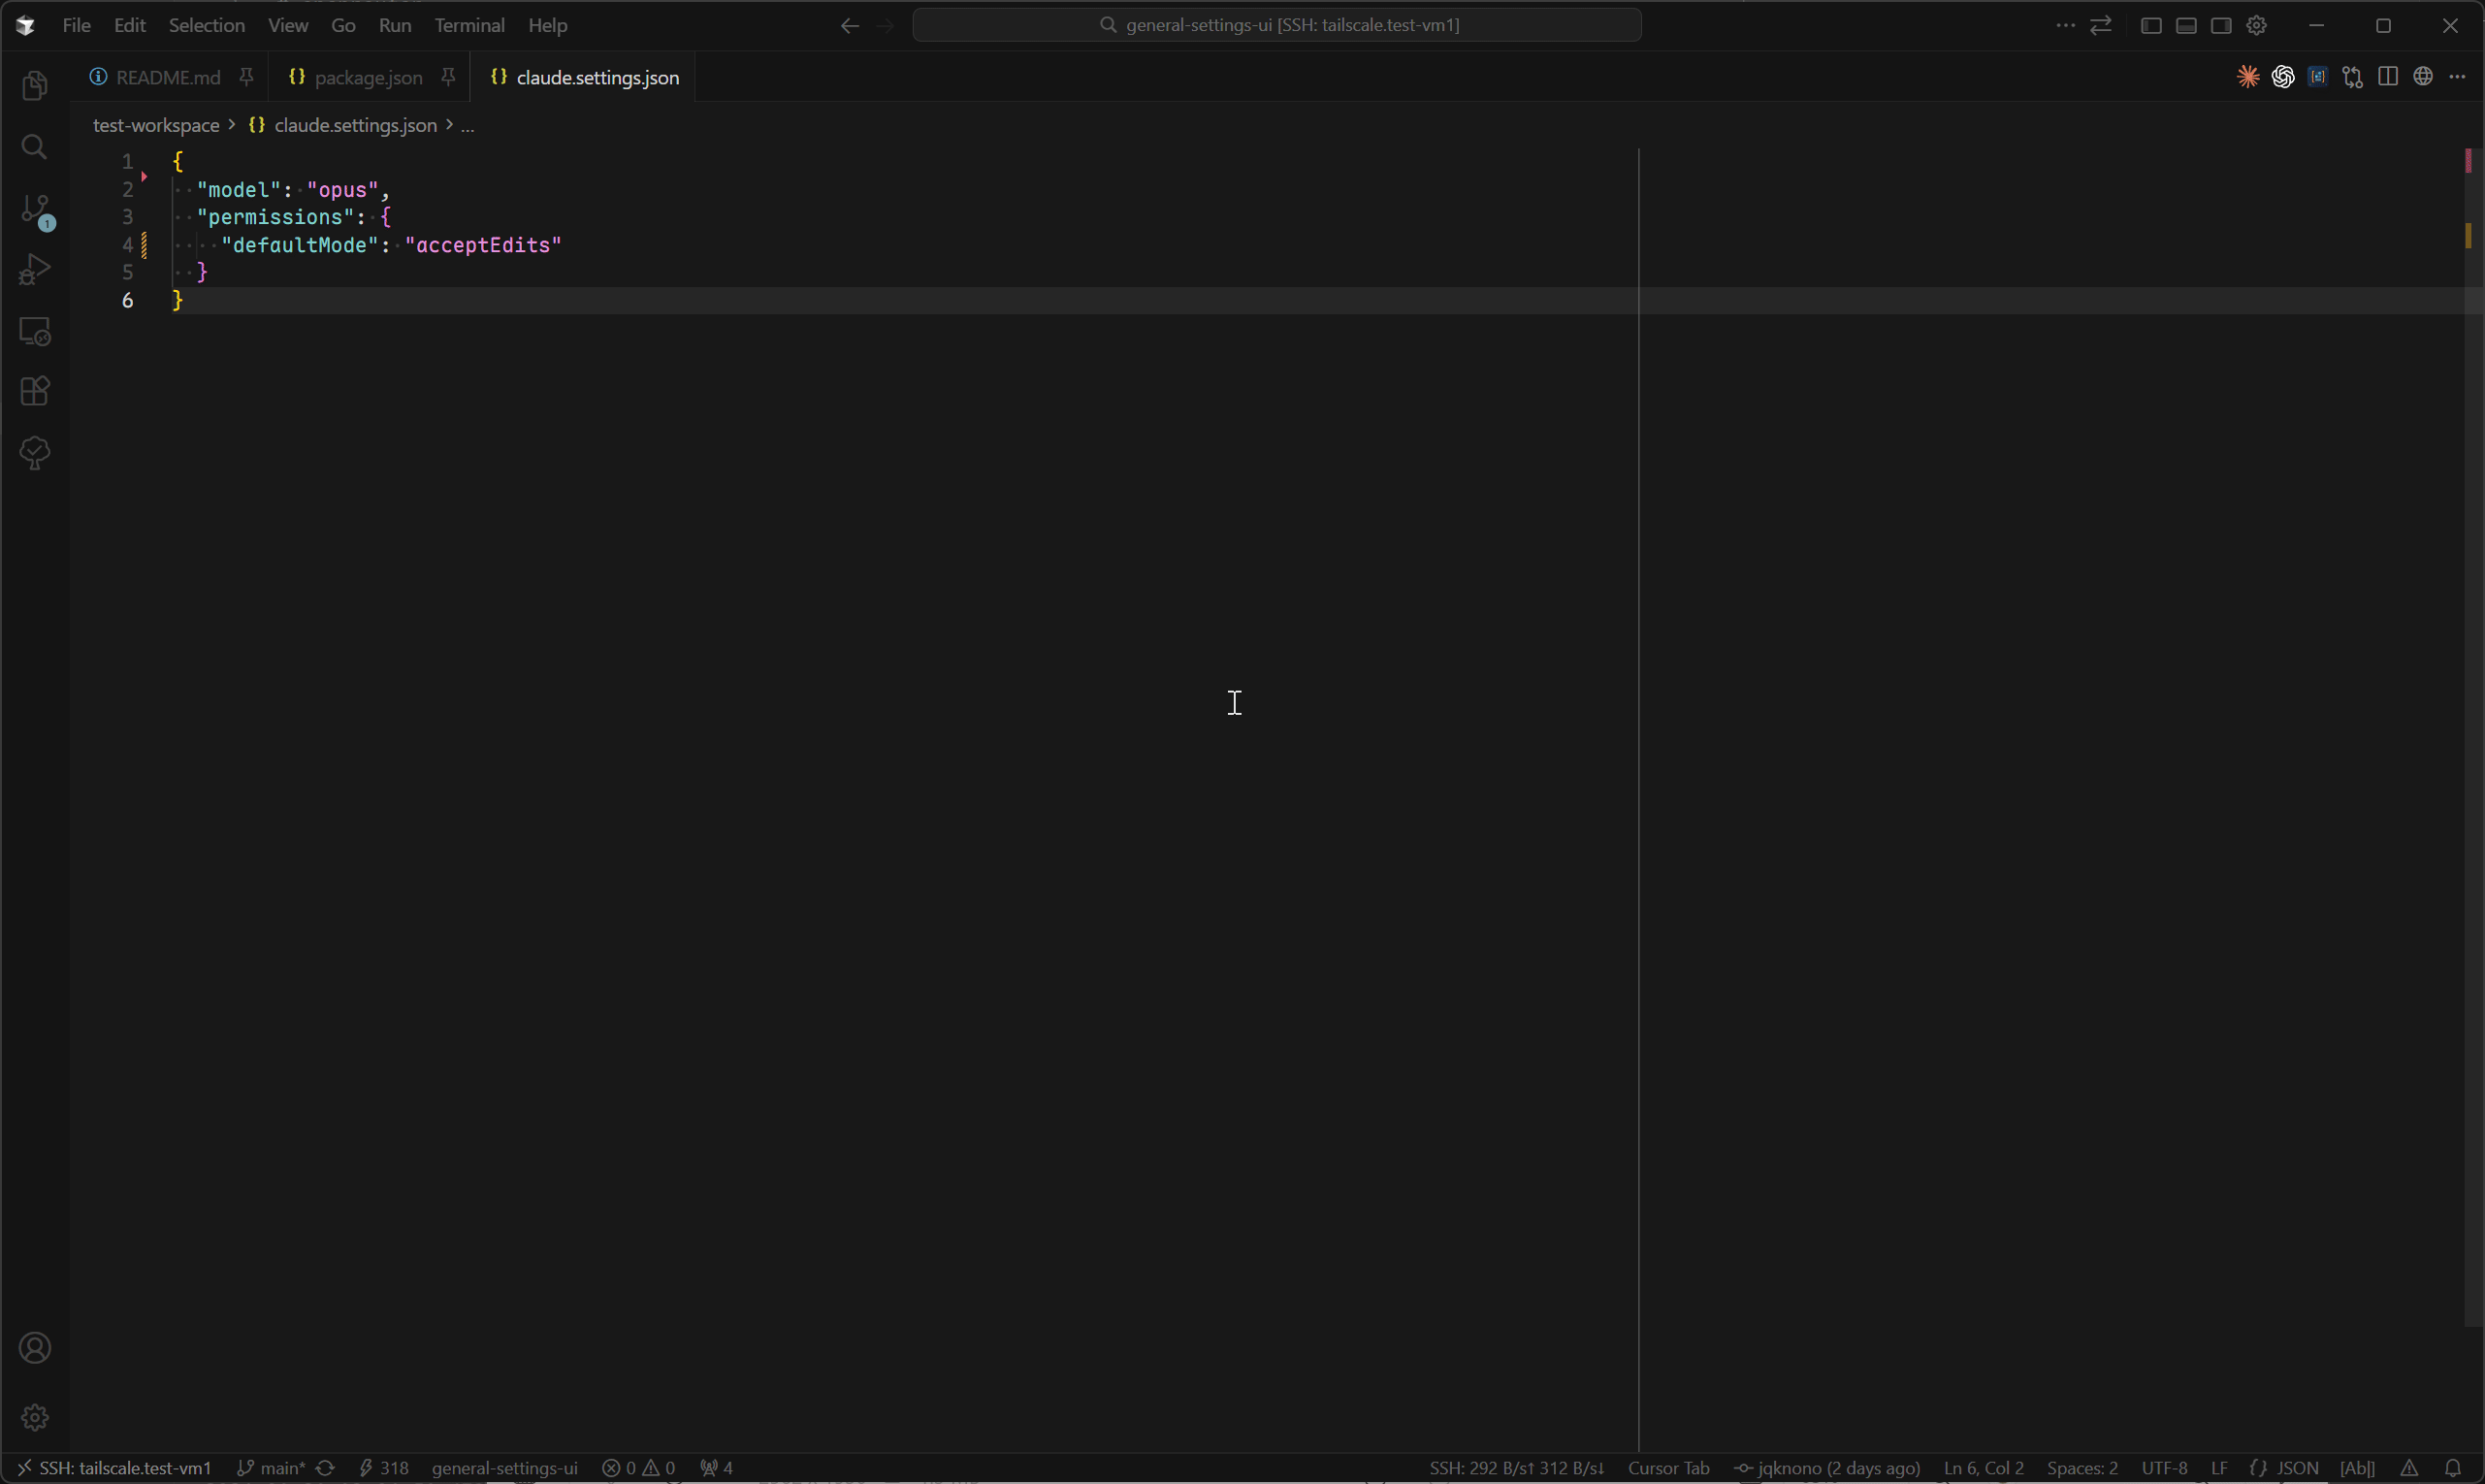Click the command center search box
2485x1484 pixels.
[x=1277, y=25]
